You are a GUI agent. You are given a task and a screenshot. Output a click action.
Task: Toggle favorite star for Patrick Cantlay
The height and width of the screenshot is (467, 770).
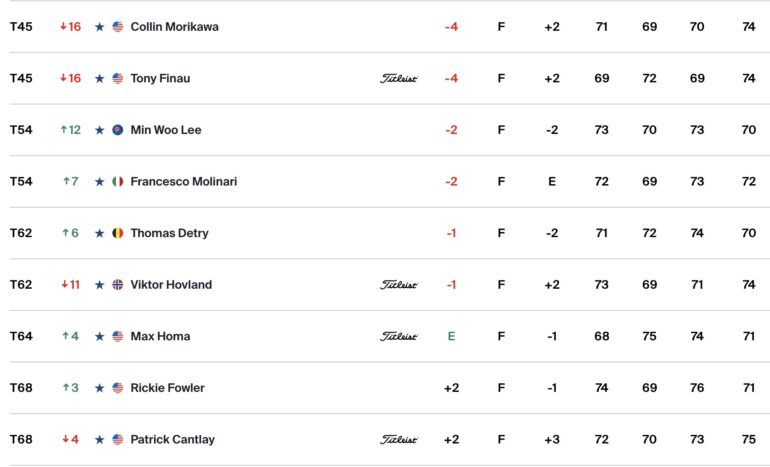(100, 440)
